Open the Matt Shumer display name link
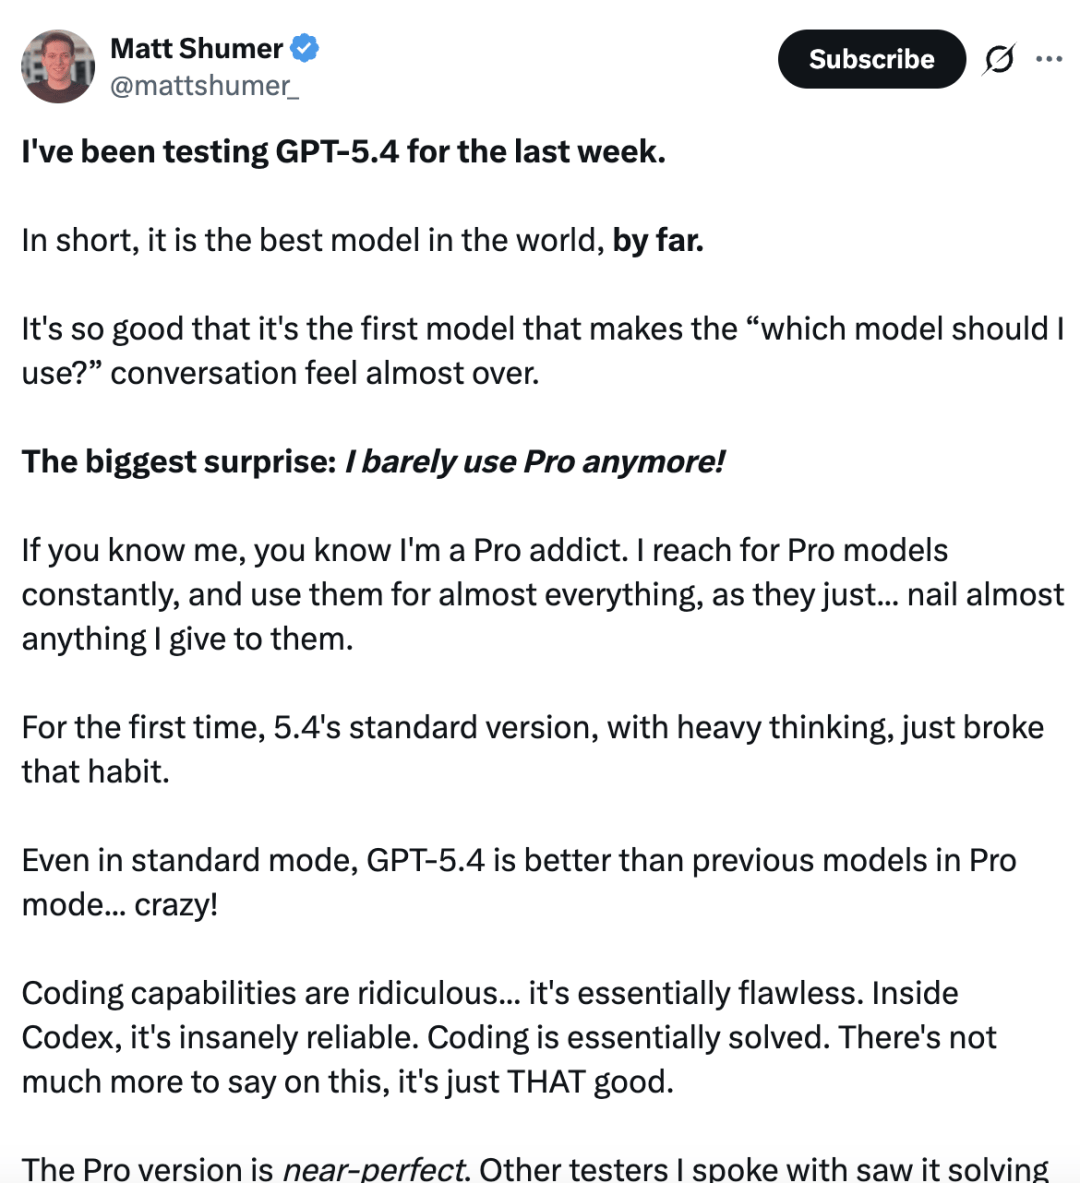The height and width of the screenshot is (1183, 1080). coord(196,48)
